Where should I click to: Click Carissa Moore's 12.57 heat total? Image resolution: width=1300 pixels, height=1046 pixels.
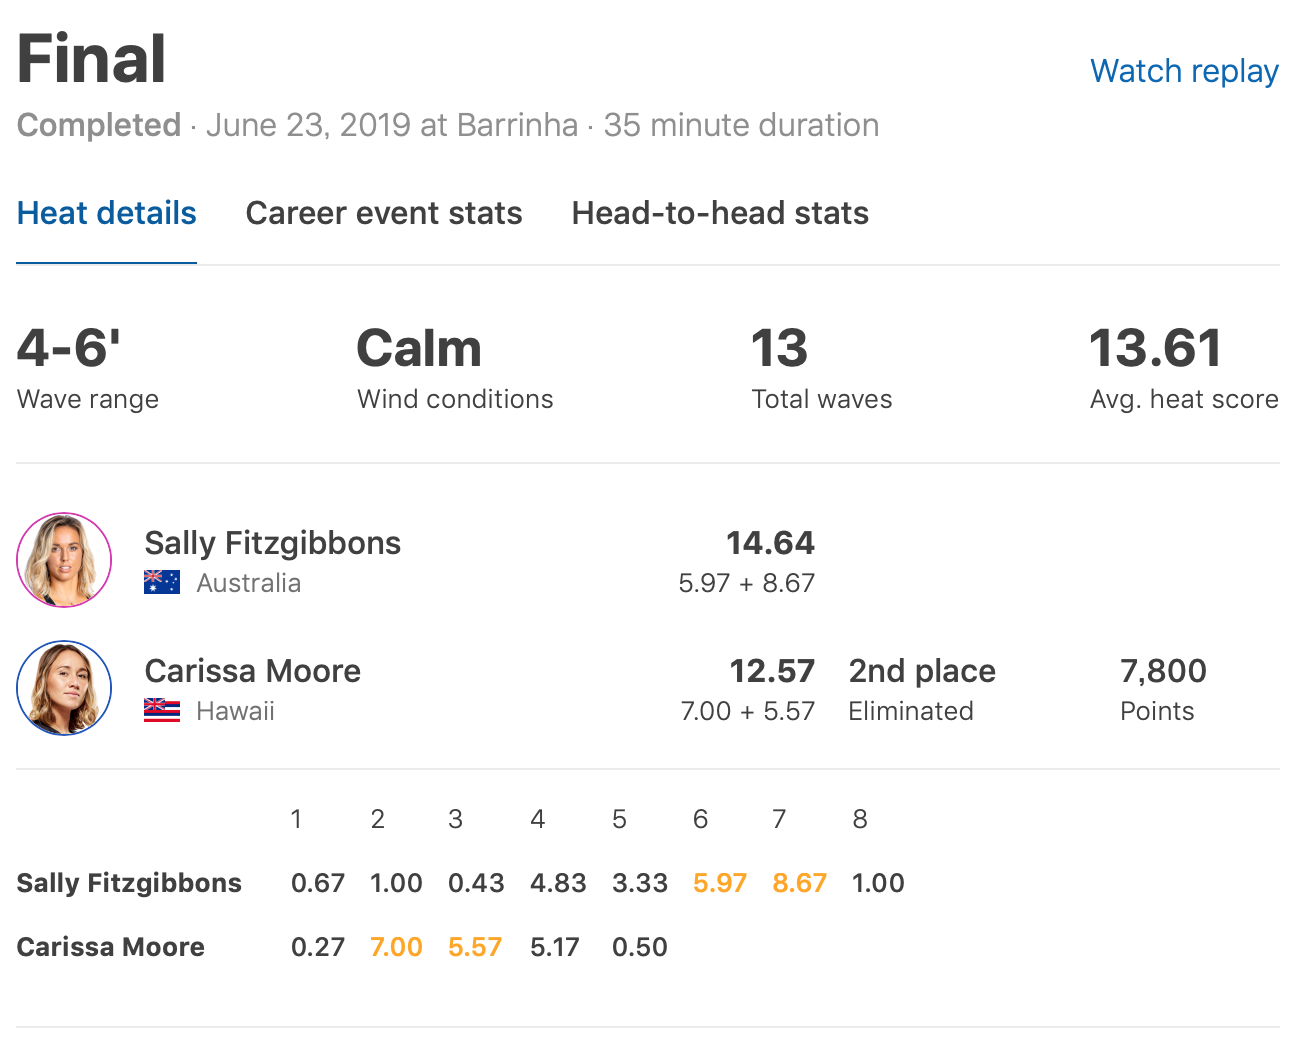[772, 671]
